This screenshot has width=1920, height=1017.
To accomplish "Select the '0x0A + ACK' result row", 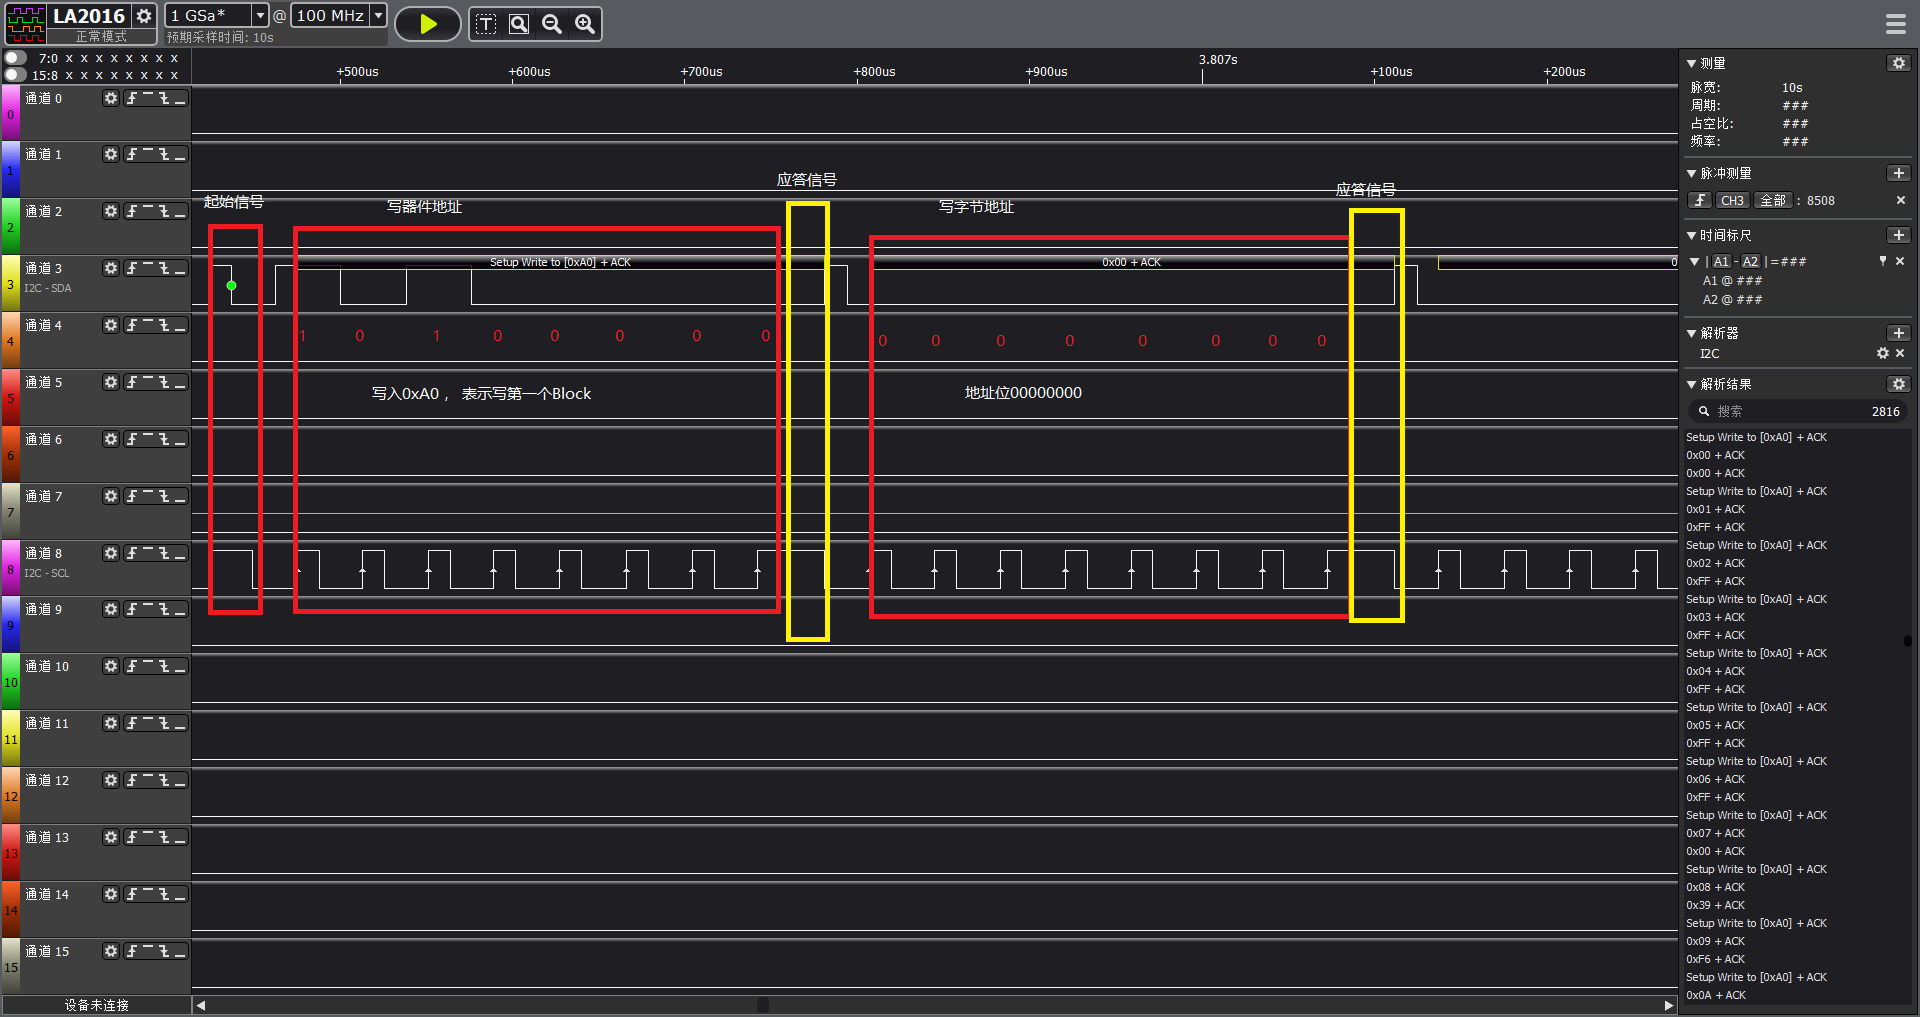I will (x=1716, y=995).
